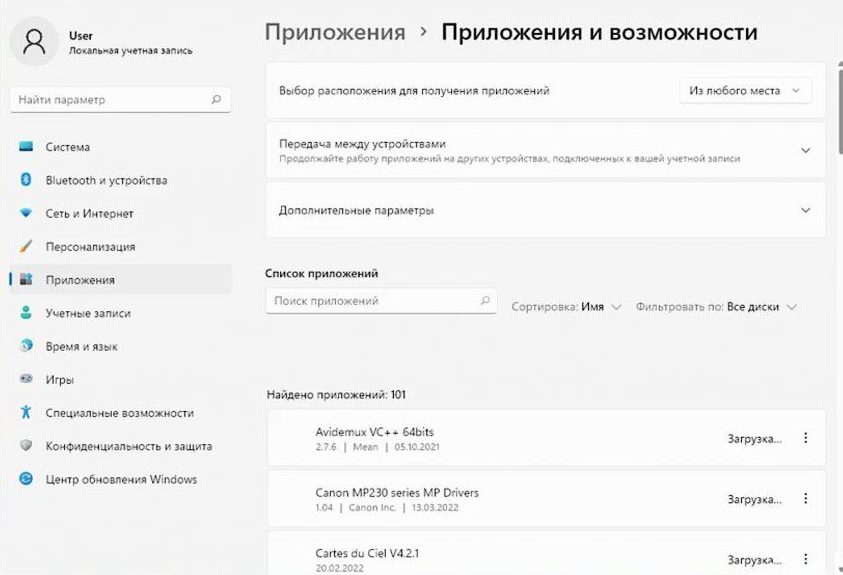
Task: Open the 'Из любого места' location dropdown
Action: [745, 91]
